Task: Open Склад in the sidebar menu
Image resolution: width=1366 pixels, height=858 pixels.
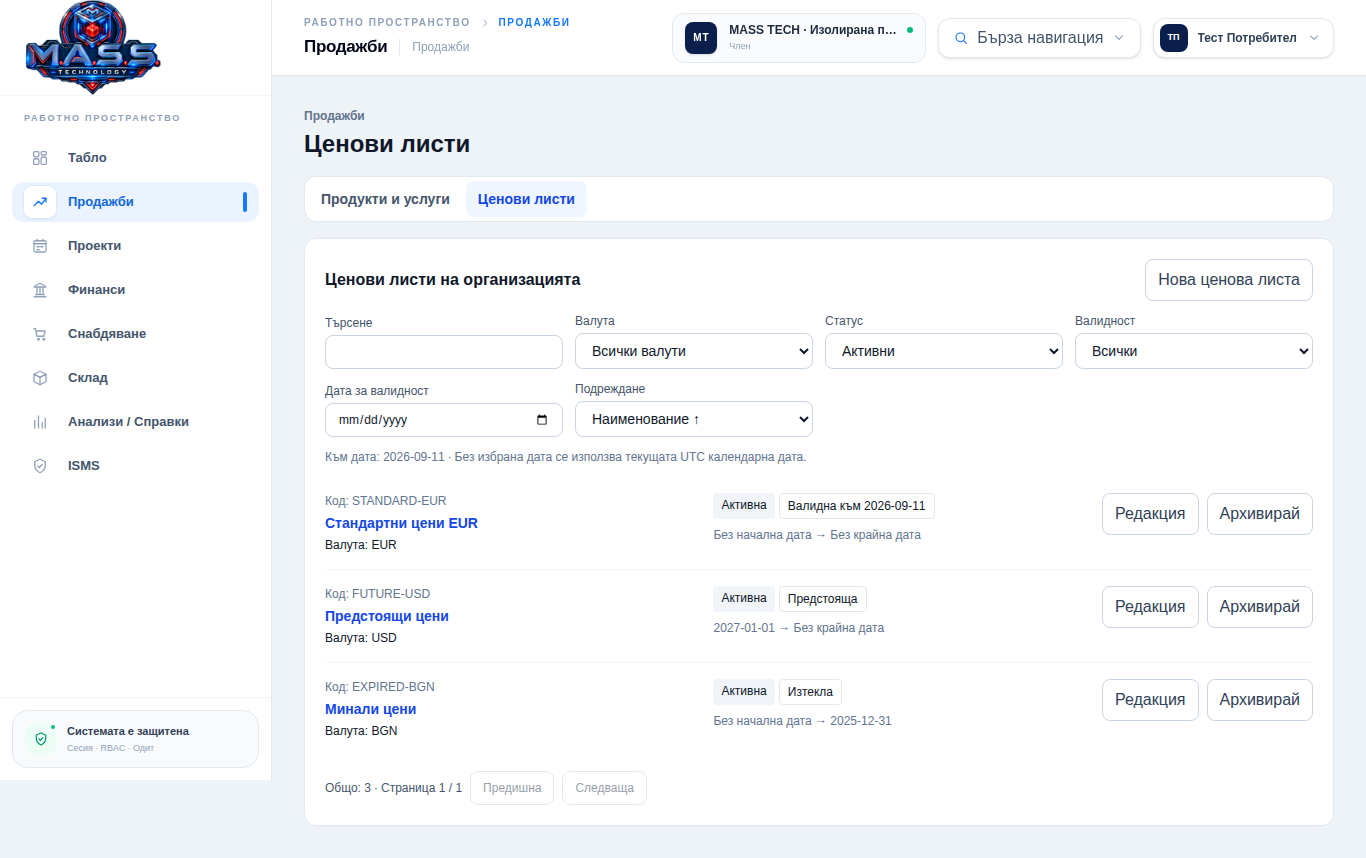Action: click(x=135, y=378)
